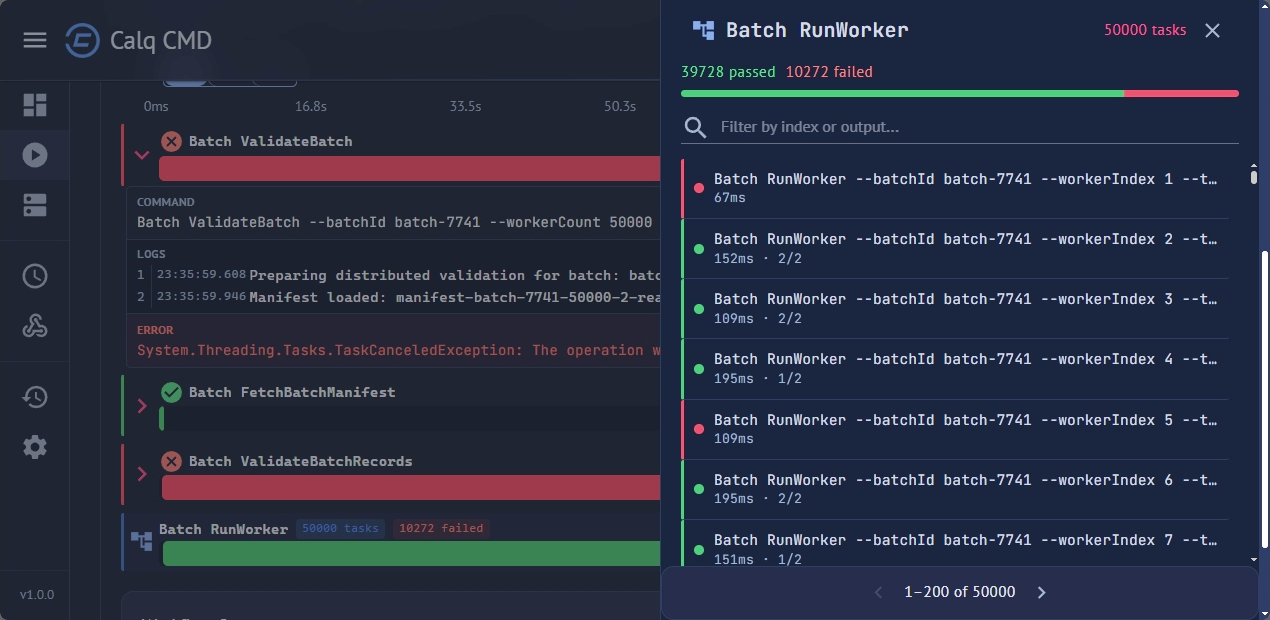
Task: Click the TaskCanceledException error message
Action: [x=398, y=350]
